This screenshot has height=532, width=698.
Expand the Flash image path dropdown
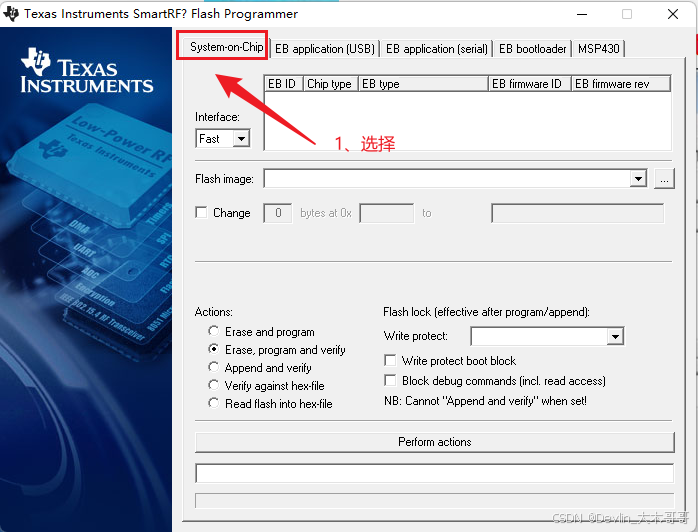click(638, 179)
